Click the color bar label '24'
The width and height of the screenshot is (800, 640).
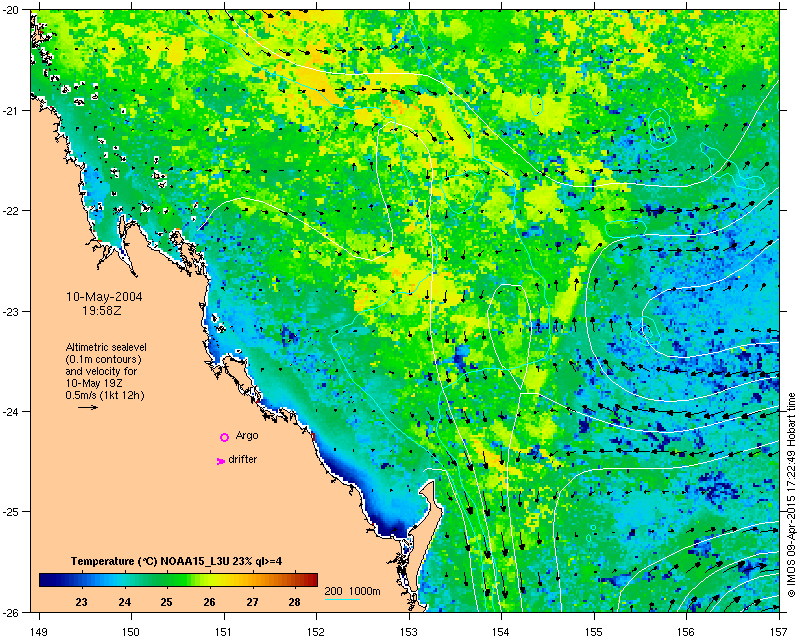tap(124, 602)
